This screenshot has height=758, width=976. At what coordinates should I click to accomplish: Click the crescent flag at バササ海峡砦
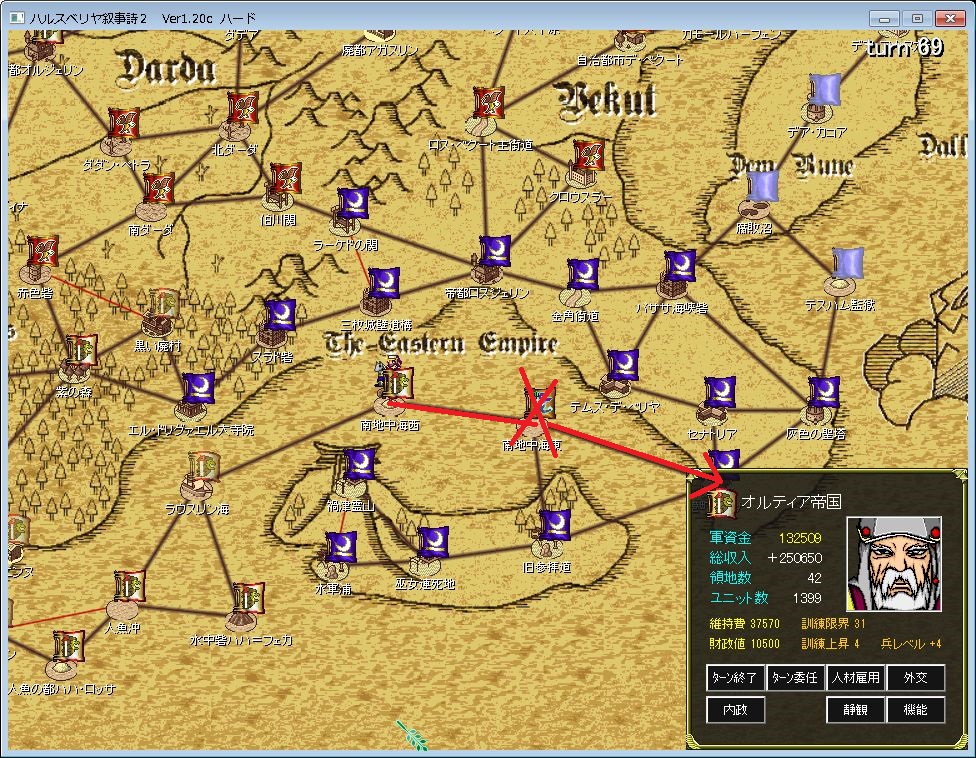(680, 266)
